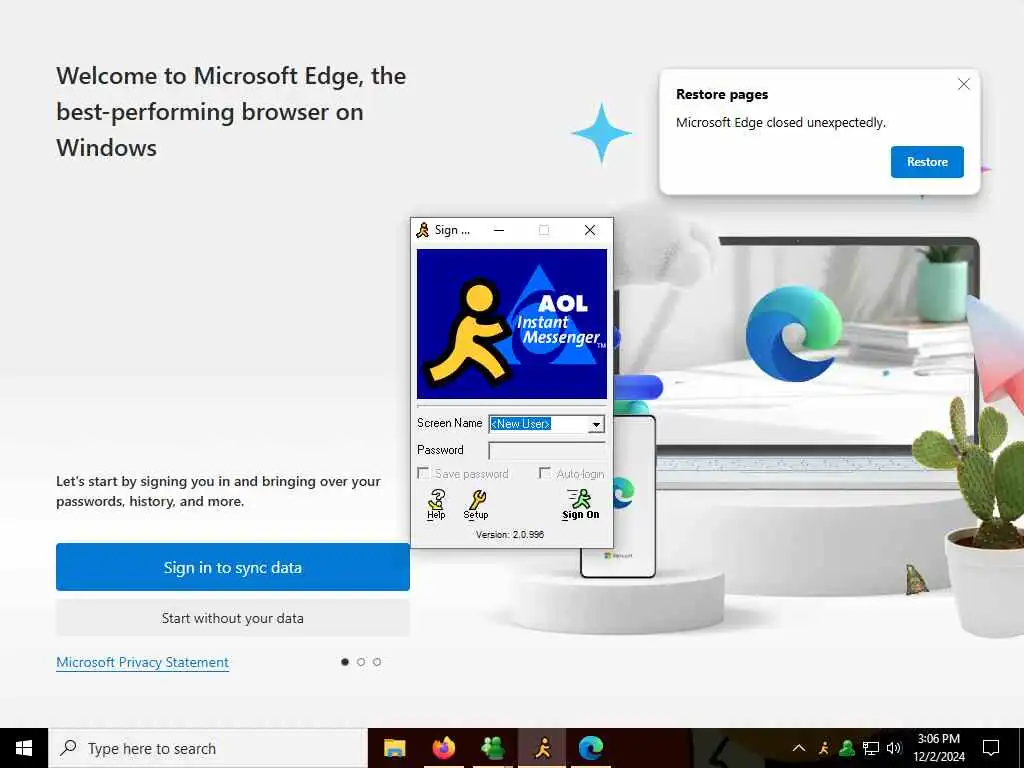
Task: Choose Start without your data
Action: point(232,618)
